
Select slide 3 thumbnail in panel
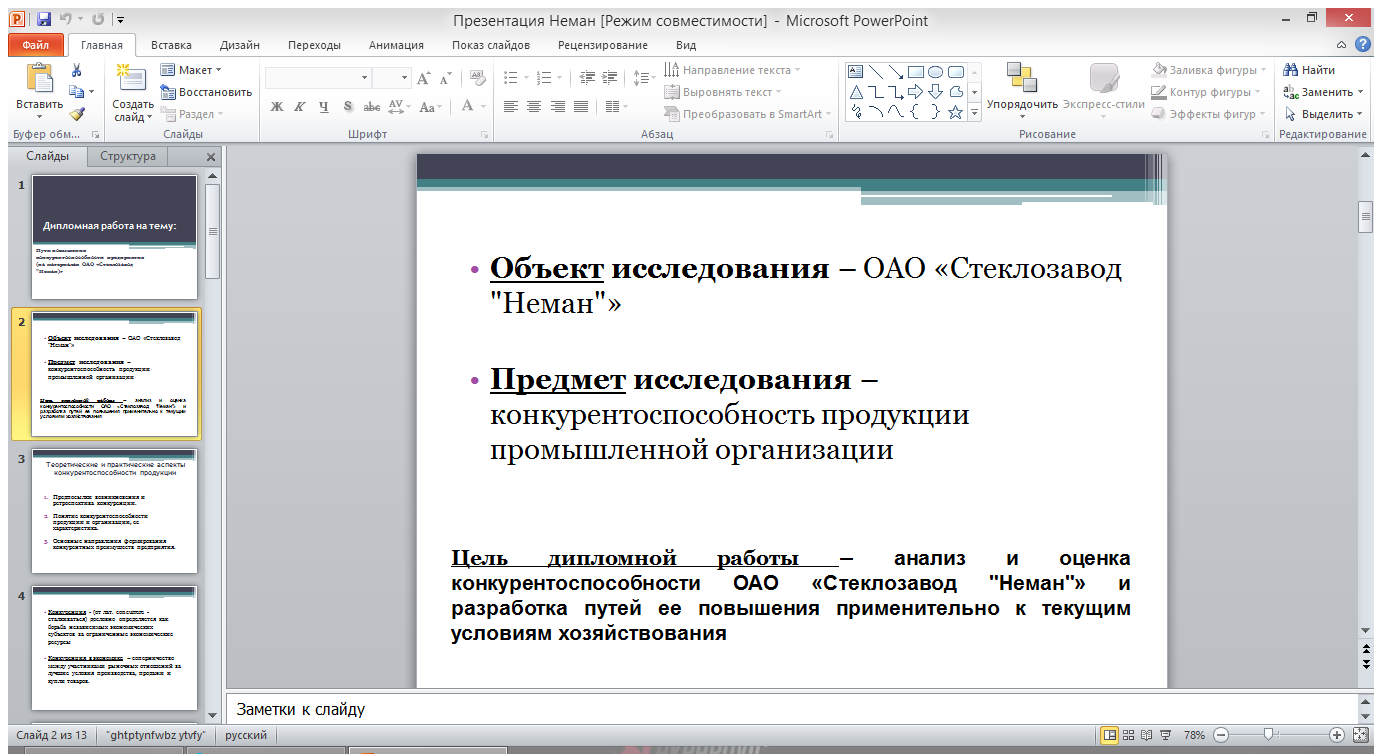point(115,510)
